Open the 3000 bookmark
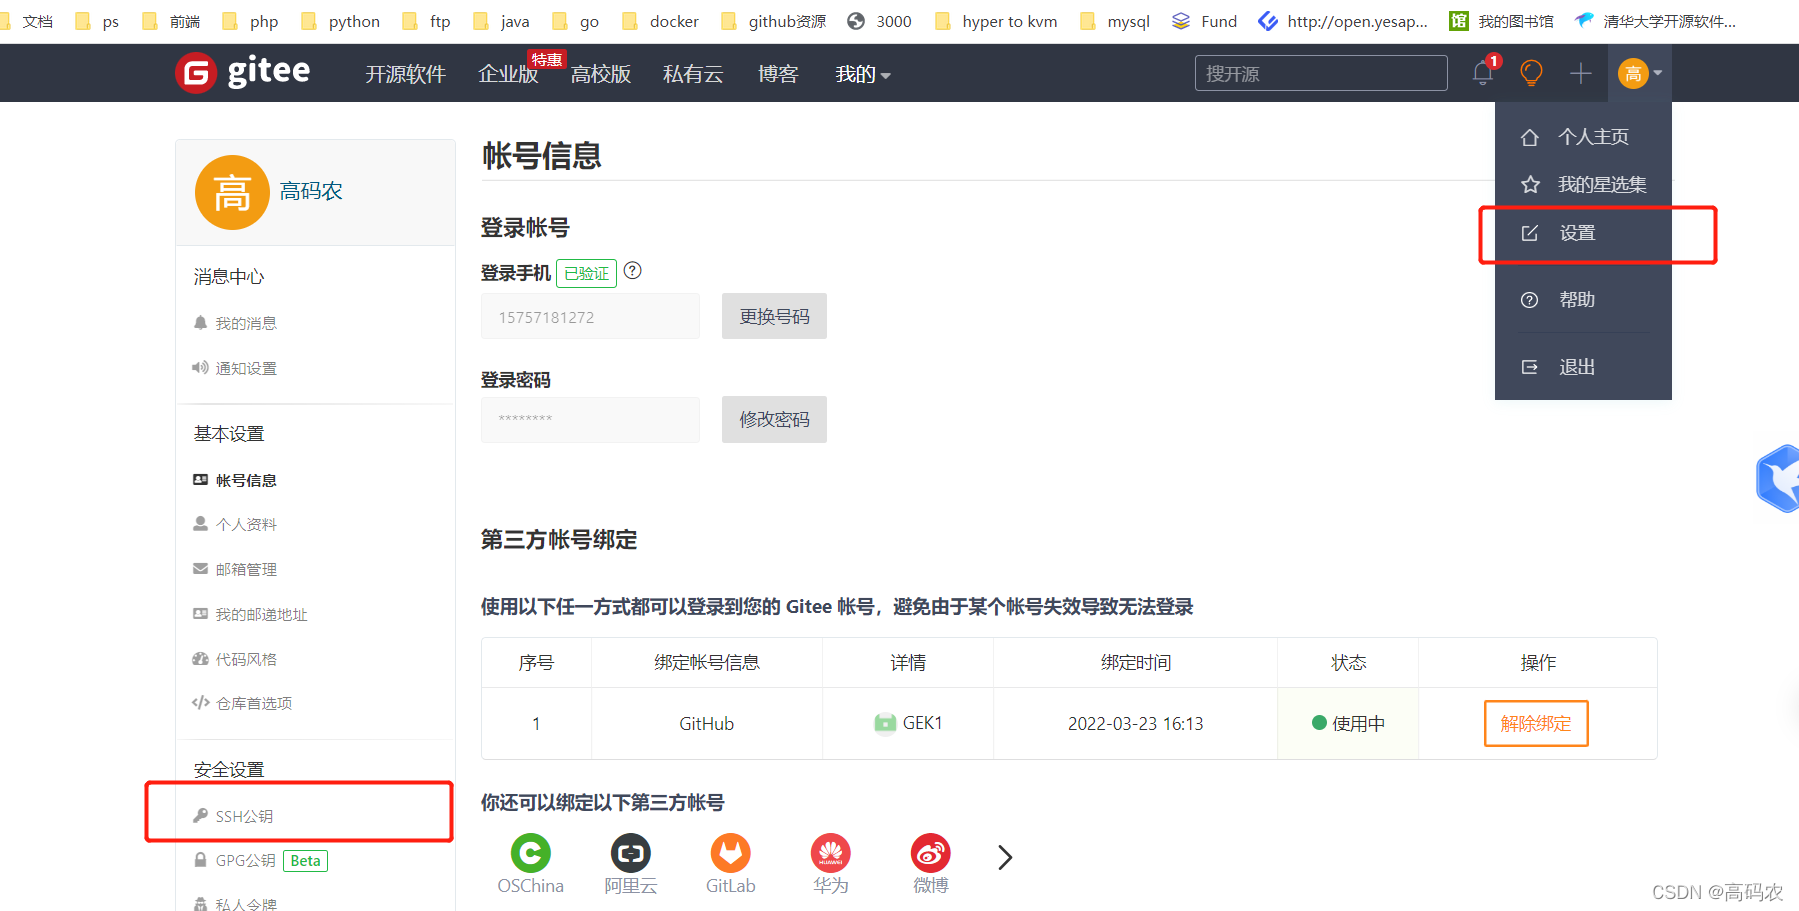The width and height of the screenshot is (1799, 911). [x=879, y=21]
